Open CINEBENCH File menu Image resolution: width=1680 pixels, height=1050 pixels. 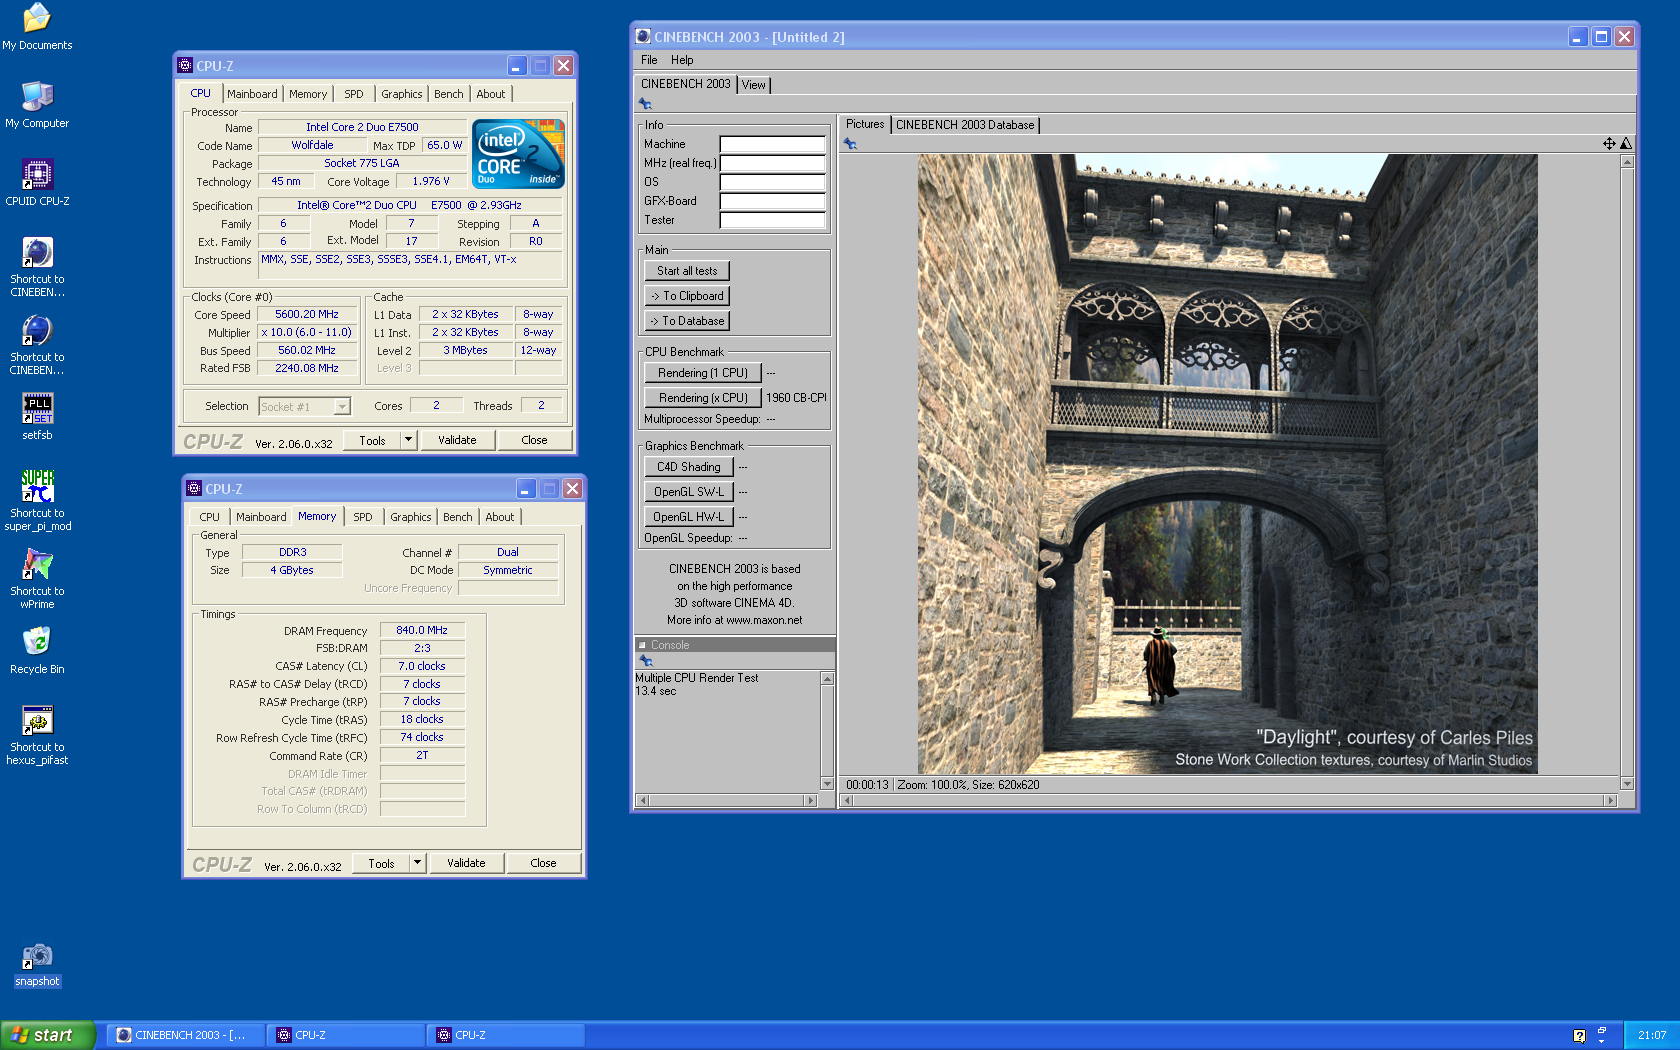[649, 60]
